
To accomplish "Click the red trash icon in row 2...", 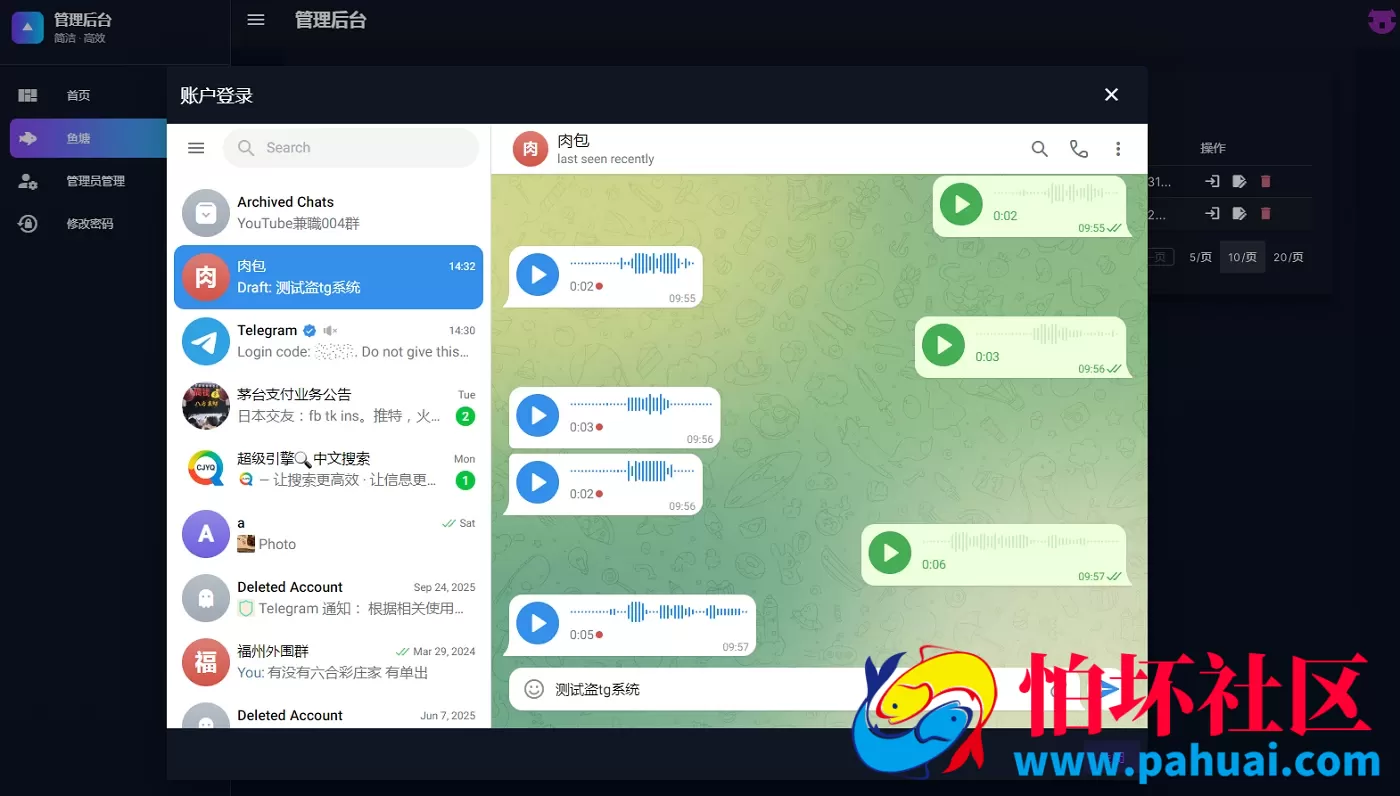I will pyautogui.click(x=1266, y=213).
